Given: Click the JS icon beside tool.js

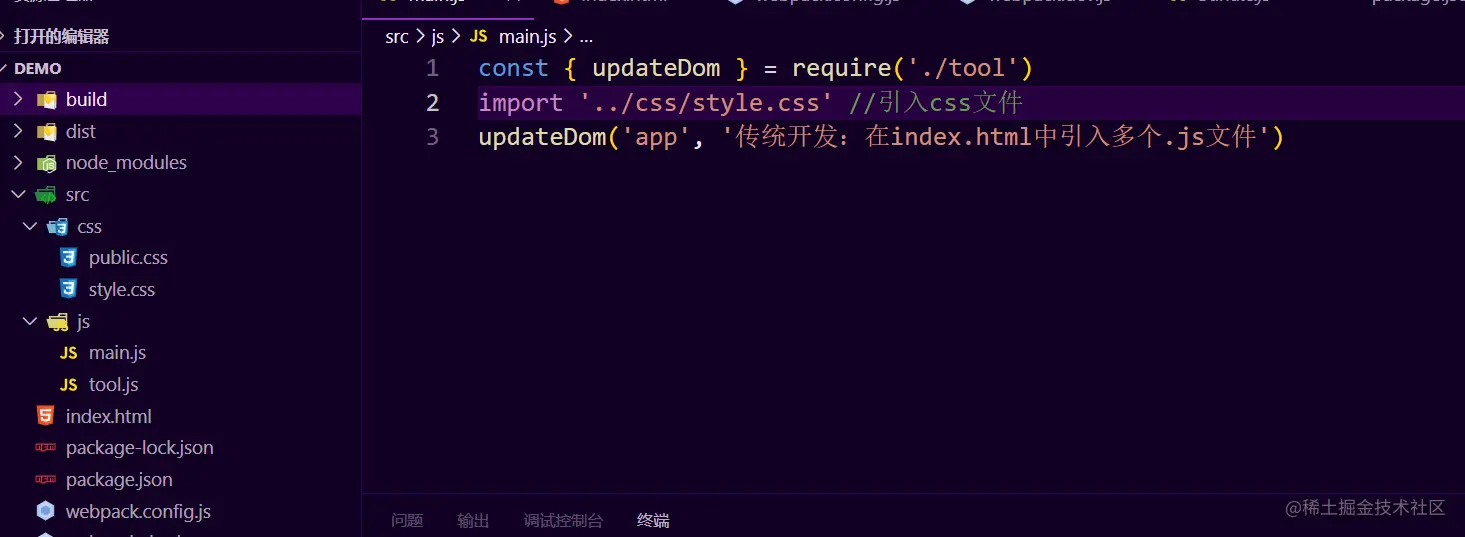Looking at the screenshot, I should tap(68, 385).
